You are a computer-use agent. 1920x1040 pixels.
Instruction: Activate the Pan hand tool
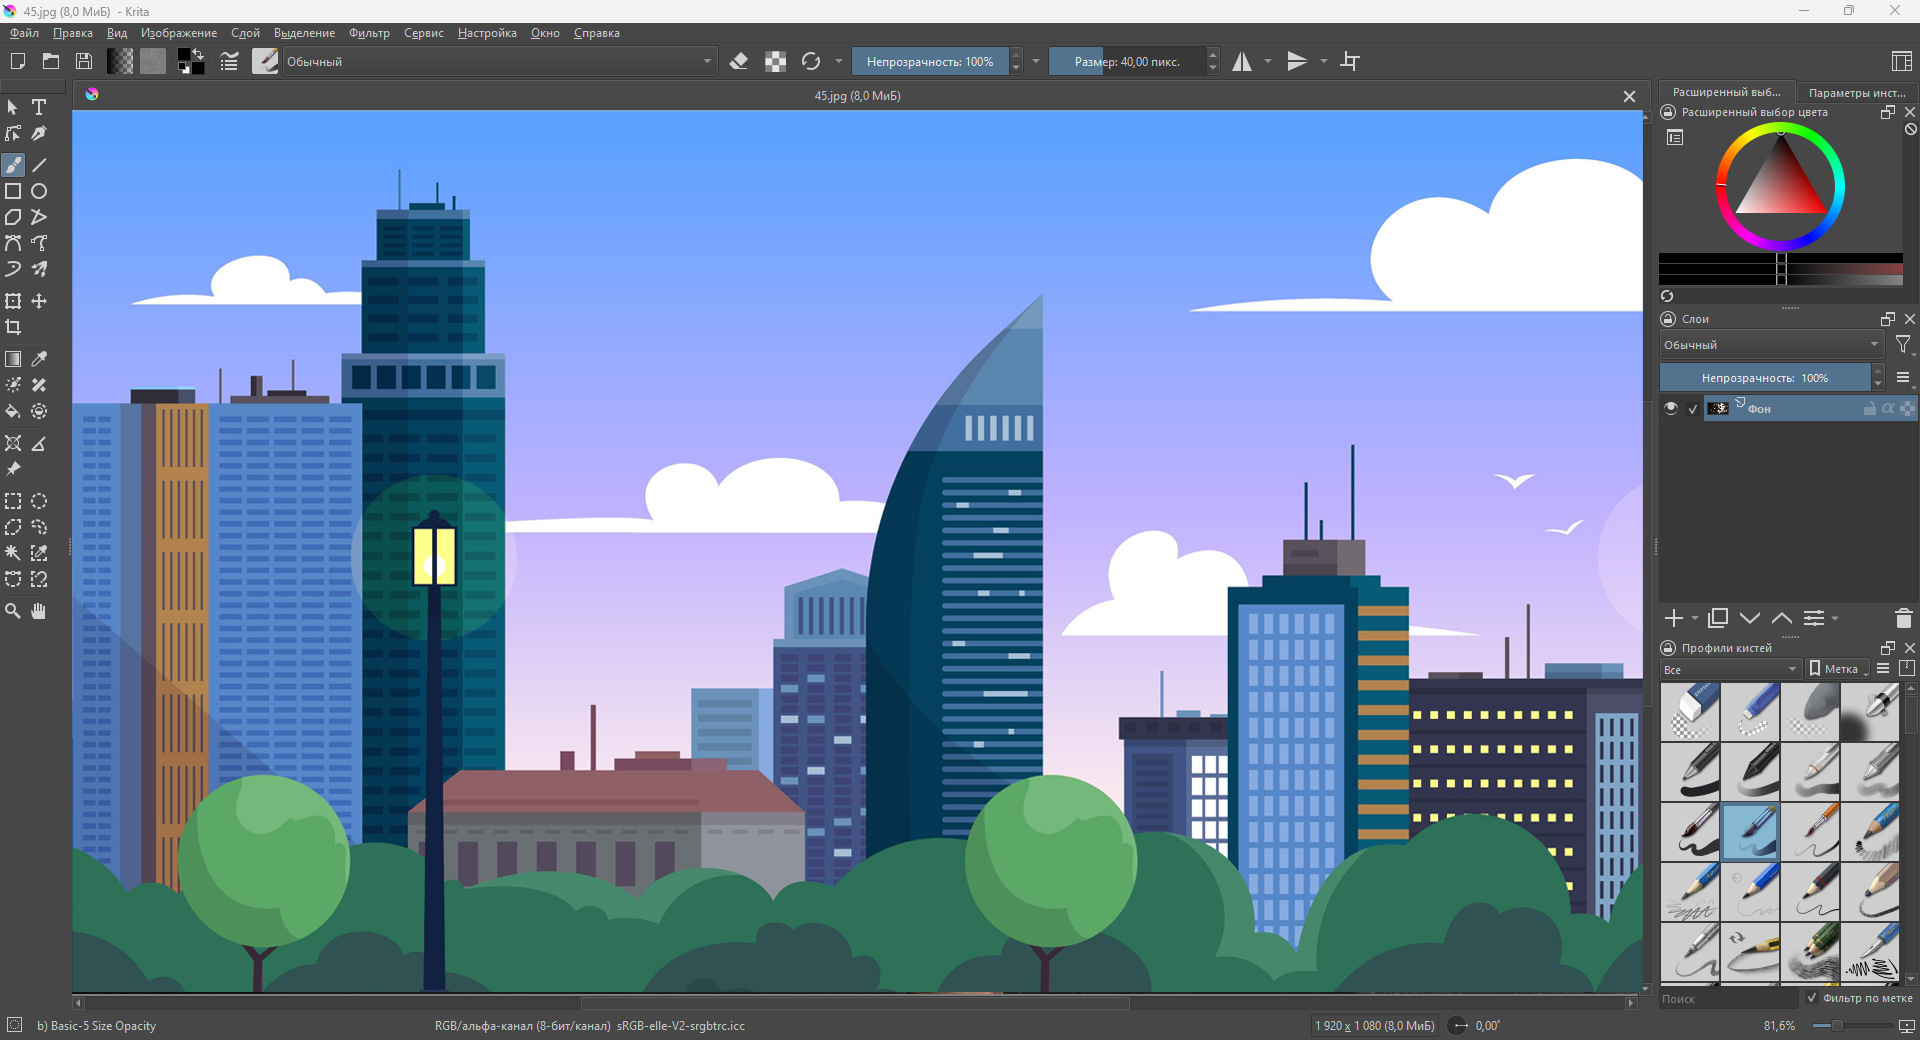tap(39, 611)
